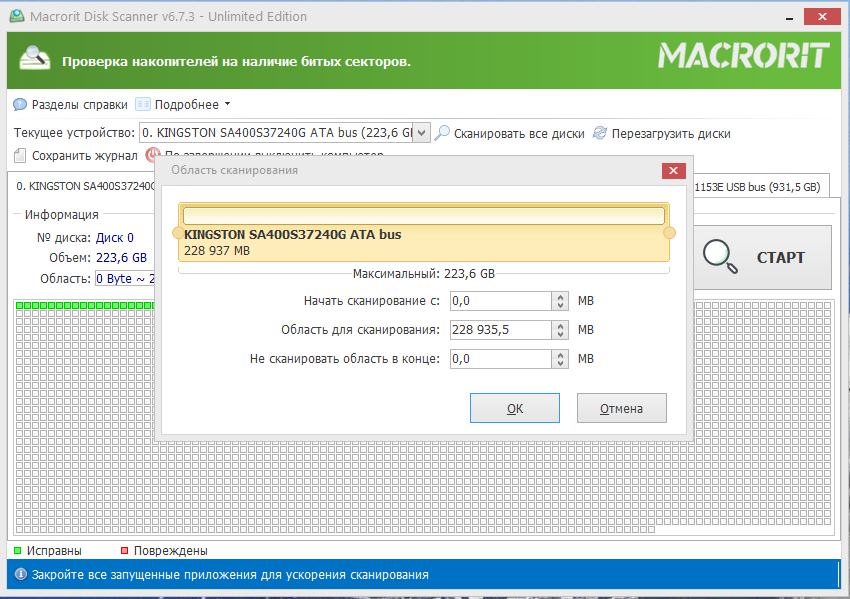This screenshot has width=850, height=599.
Task: Click the Подробнее menu icon
Action: pyautogui.click(x=143, y=104)
